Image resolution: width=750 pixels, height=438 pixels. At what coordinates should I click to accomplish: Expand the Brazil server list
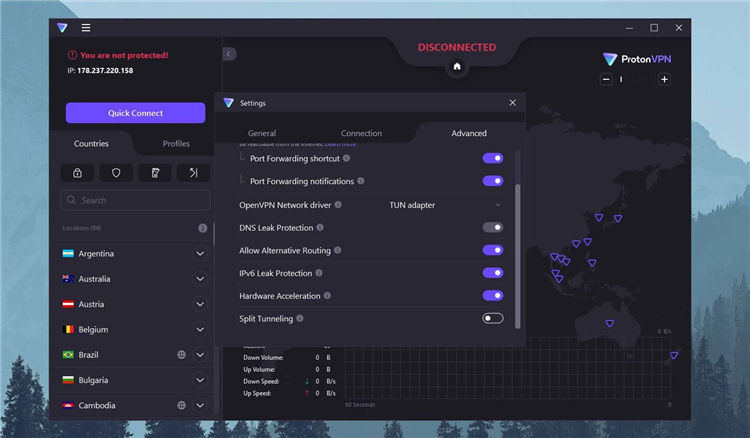coord(200,355)
